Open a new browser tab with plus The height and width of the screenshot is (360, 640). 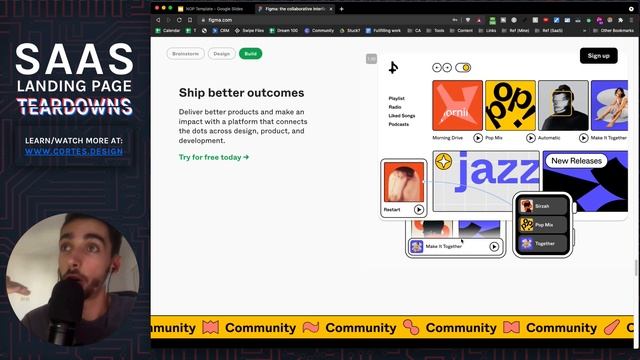(342, 9)
